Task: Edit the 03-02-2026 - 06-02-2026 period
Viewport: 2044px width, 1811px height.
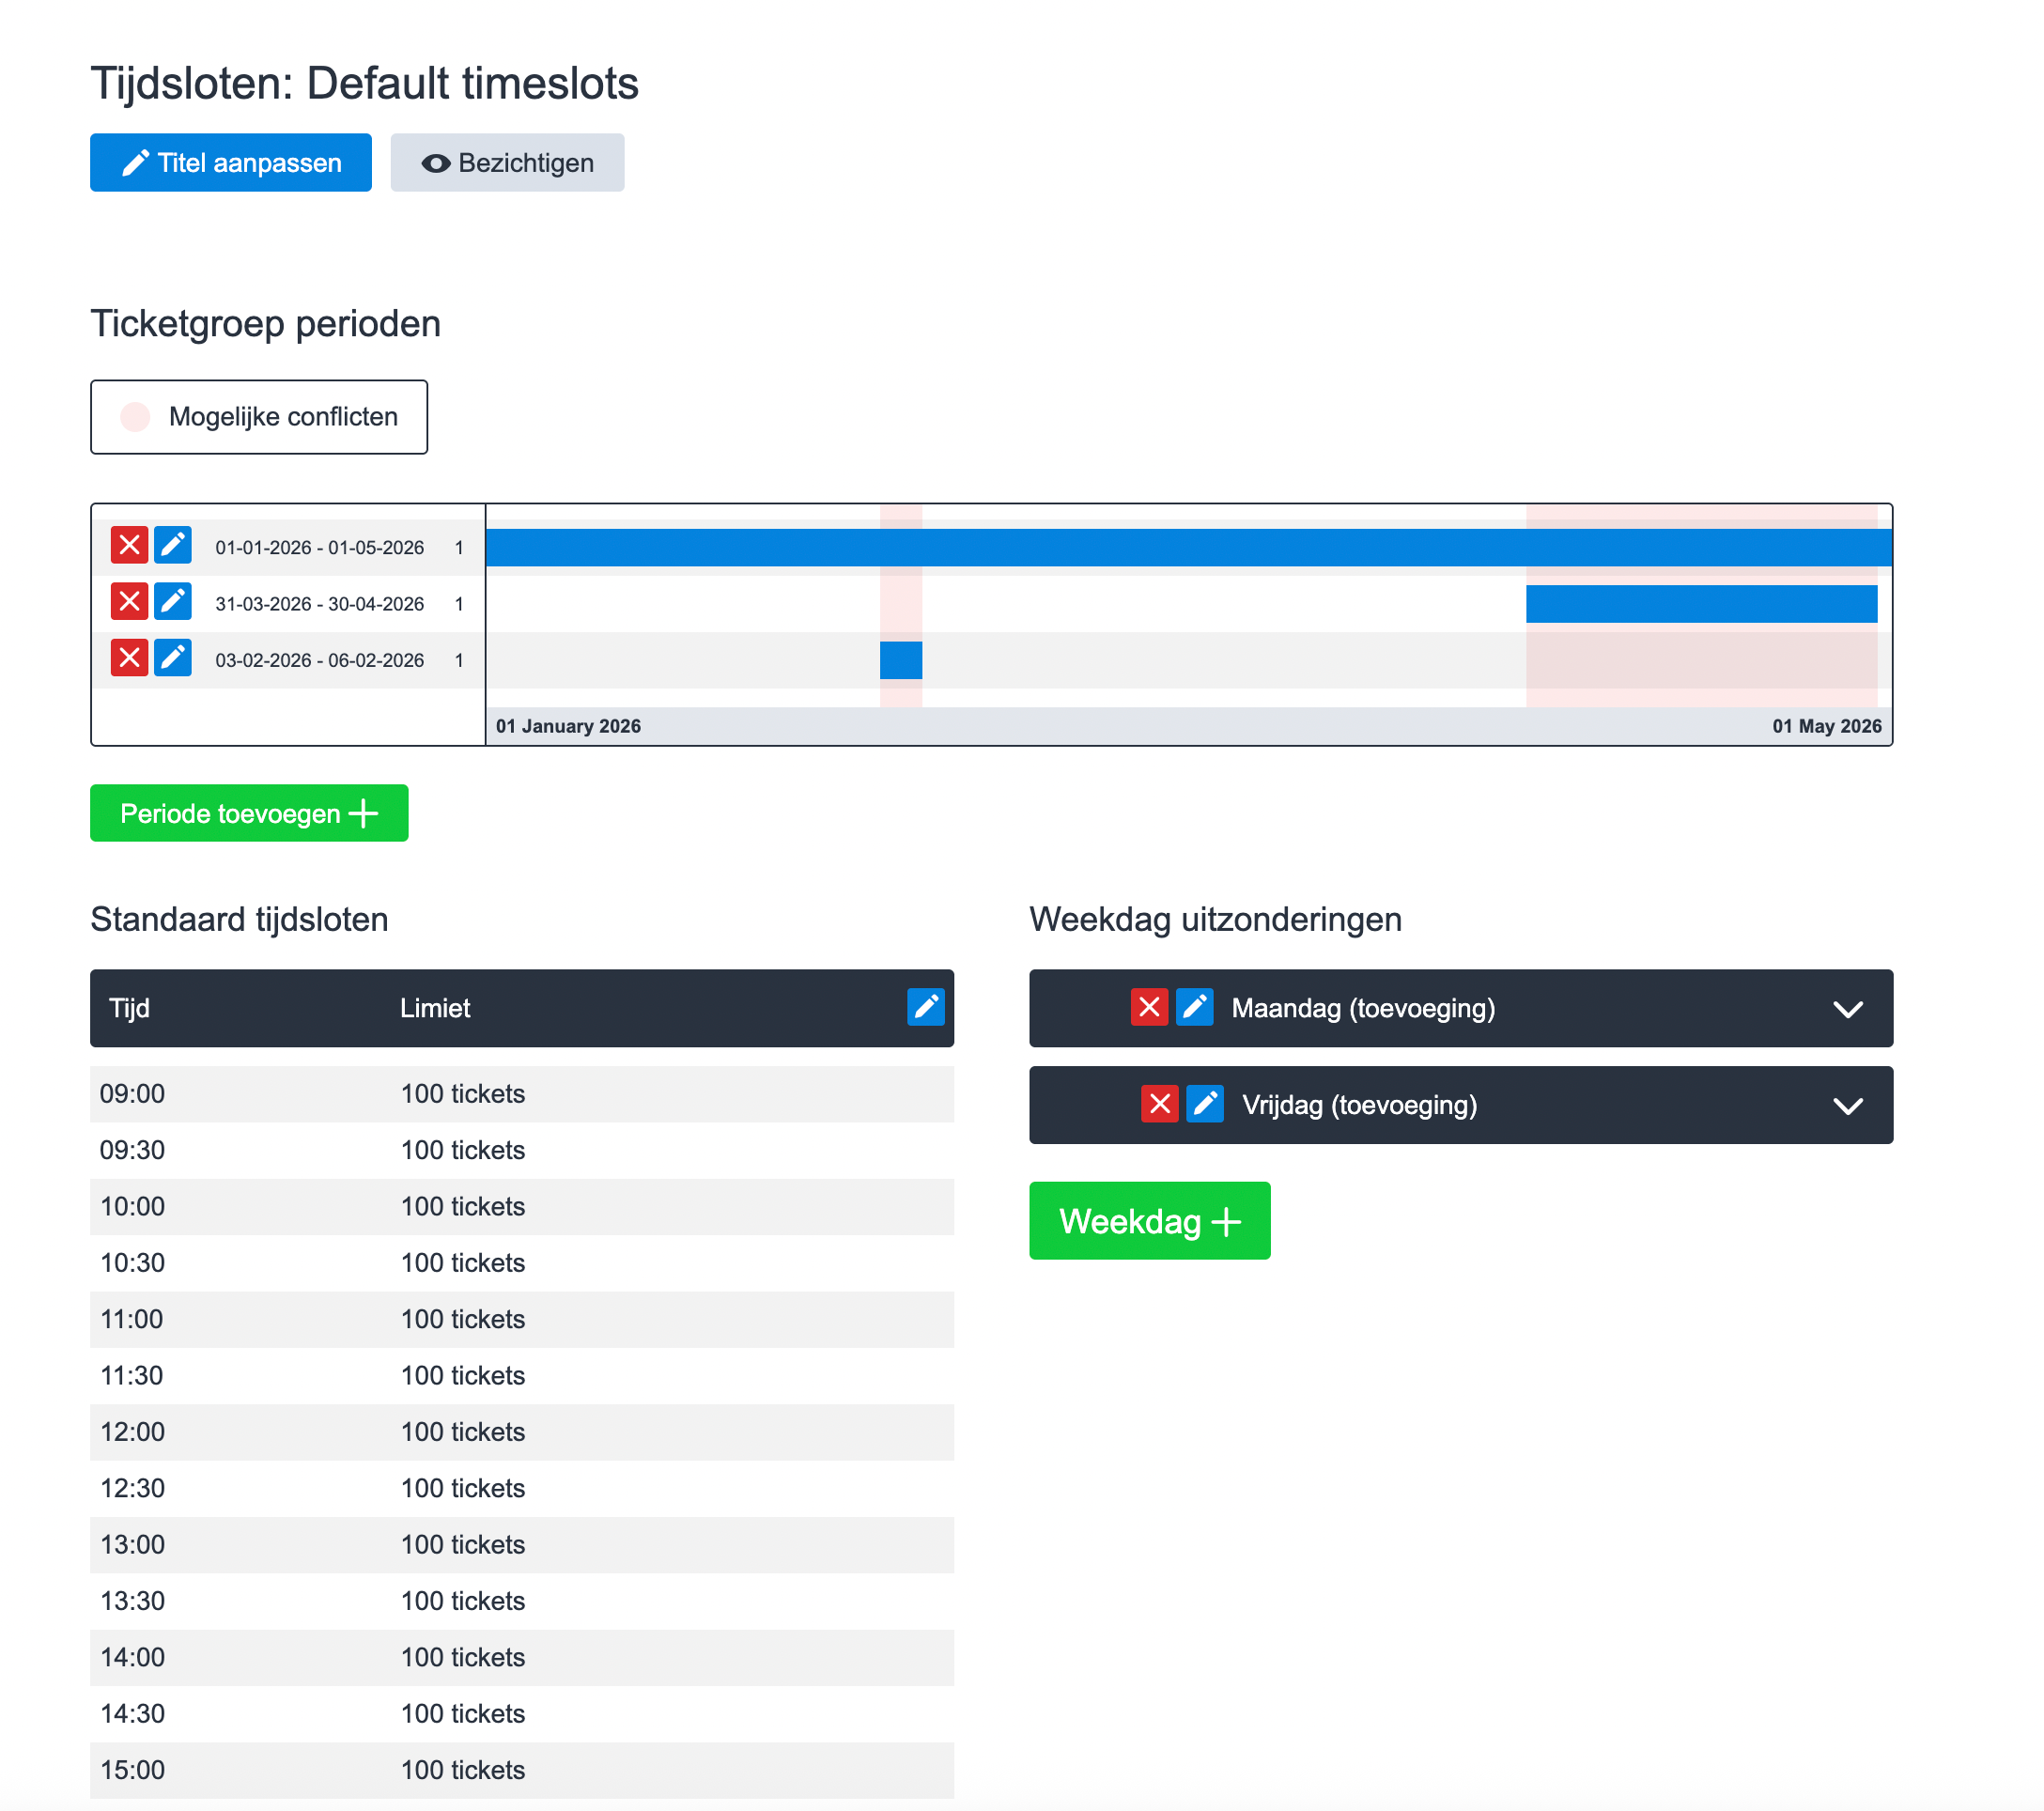Action: (x=173, y=659)
